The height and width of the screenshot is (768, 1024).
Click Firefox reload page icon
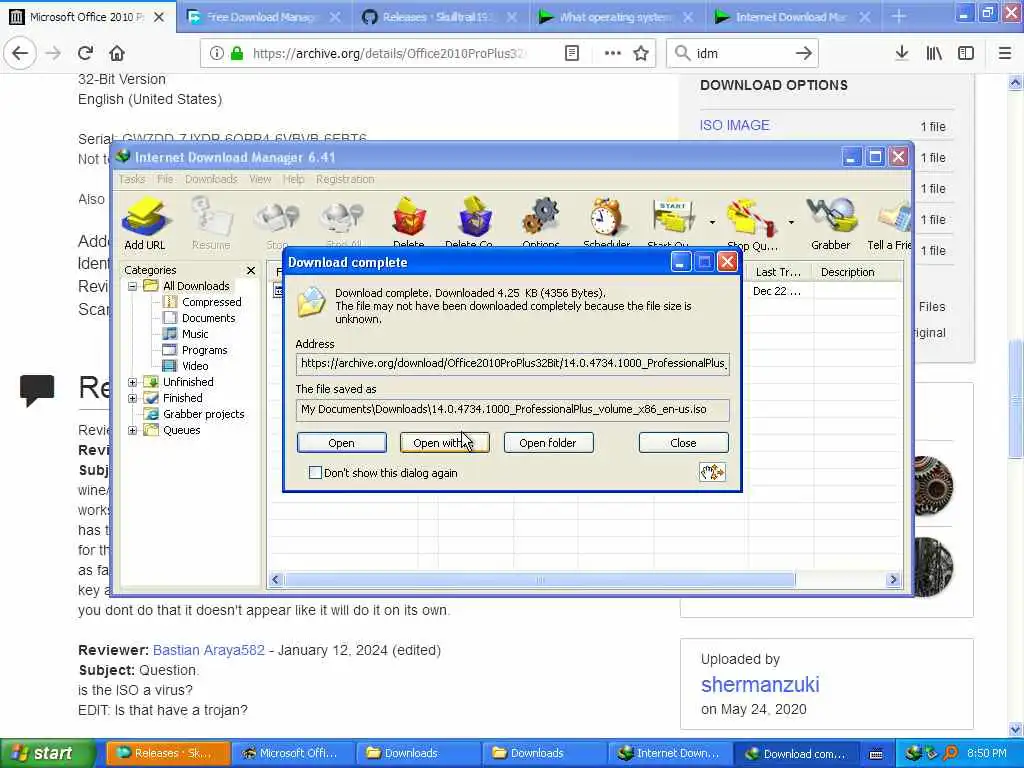click(85, 53)
